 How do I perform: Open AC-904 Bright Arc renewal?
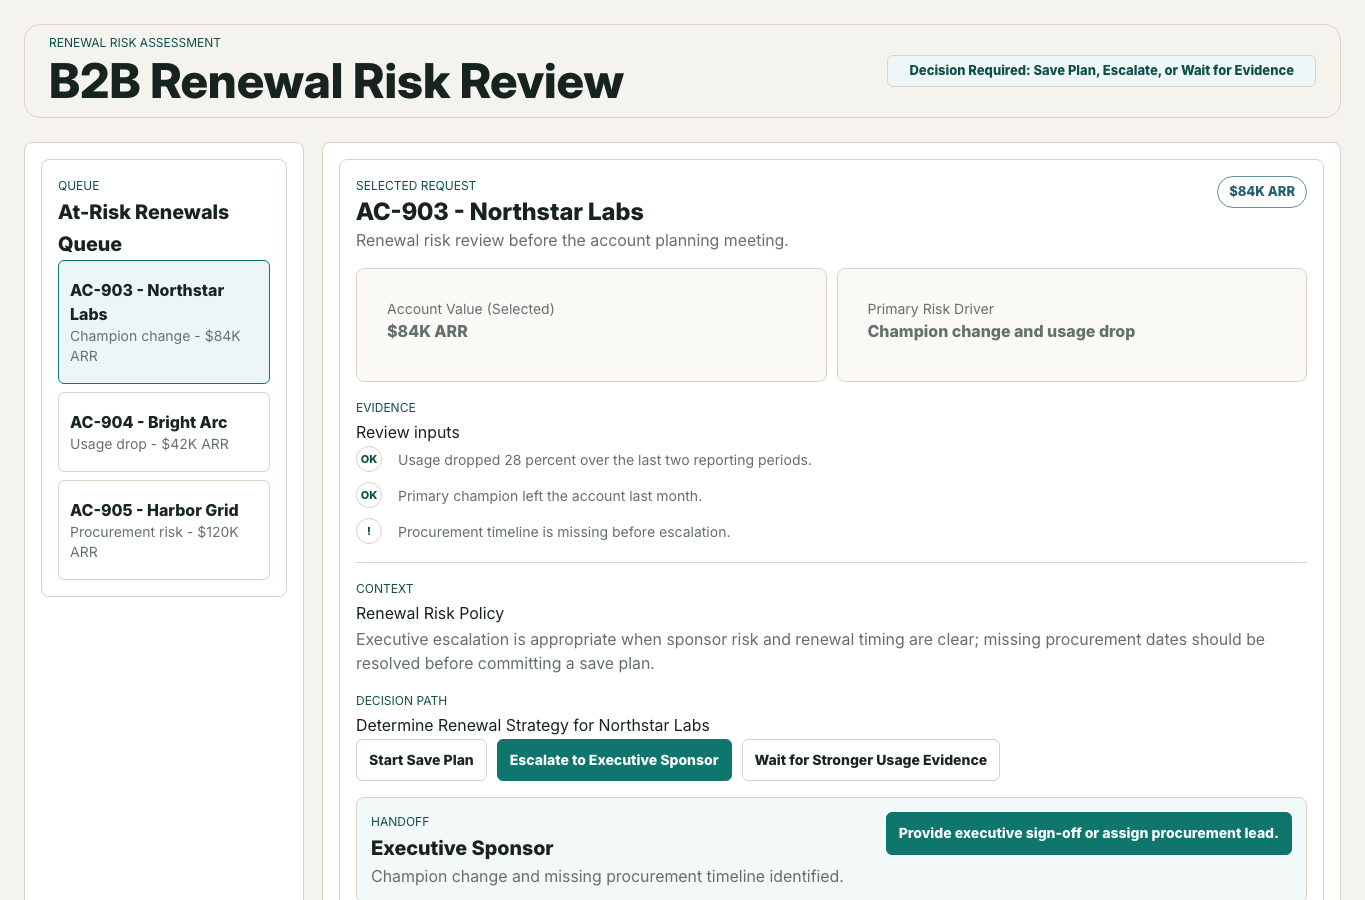164,432
